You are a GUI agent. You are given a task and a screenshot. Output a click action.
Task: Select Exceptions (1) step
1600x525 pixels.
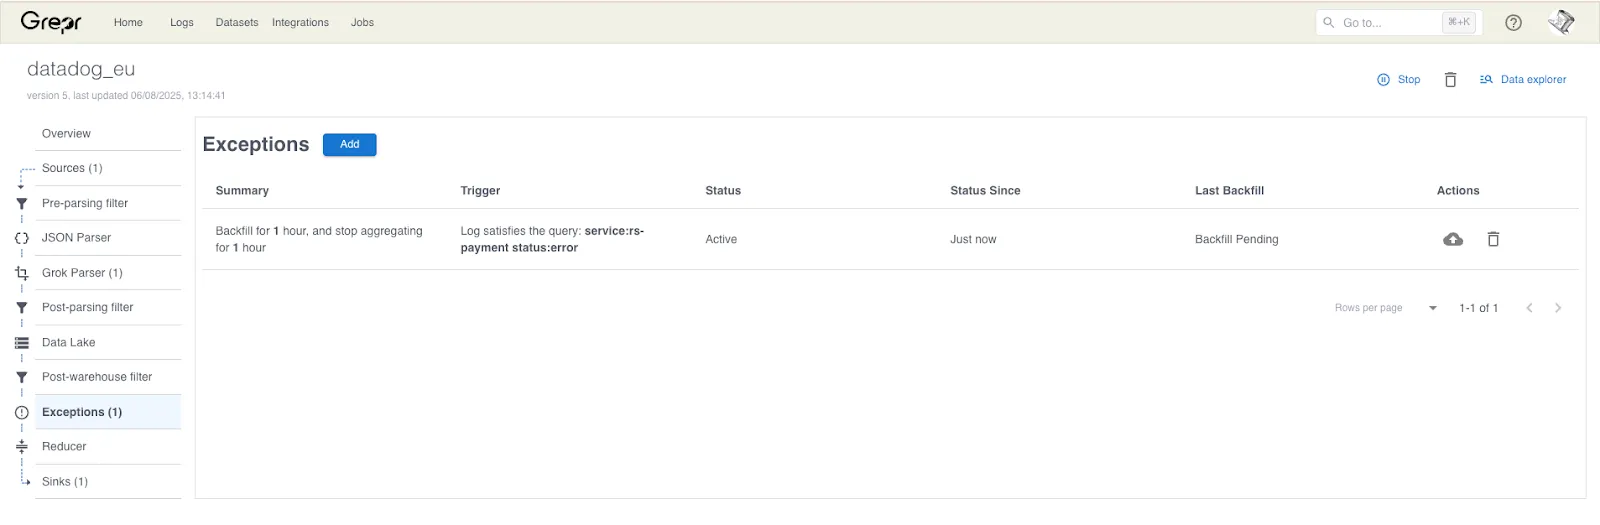[x=108, y=412]
